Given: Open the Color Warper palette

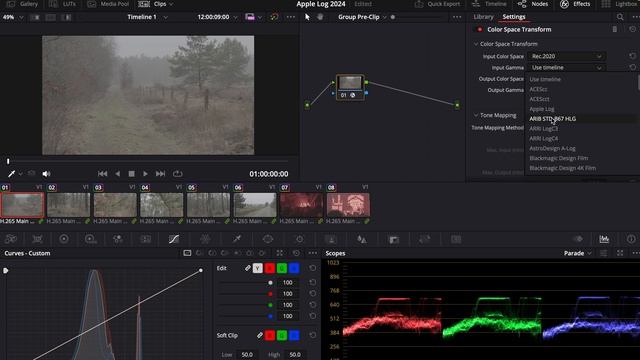Looking at the screenshot, I should (205, 239).
